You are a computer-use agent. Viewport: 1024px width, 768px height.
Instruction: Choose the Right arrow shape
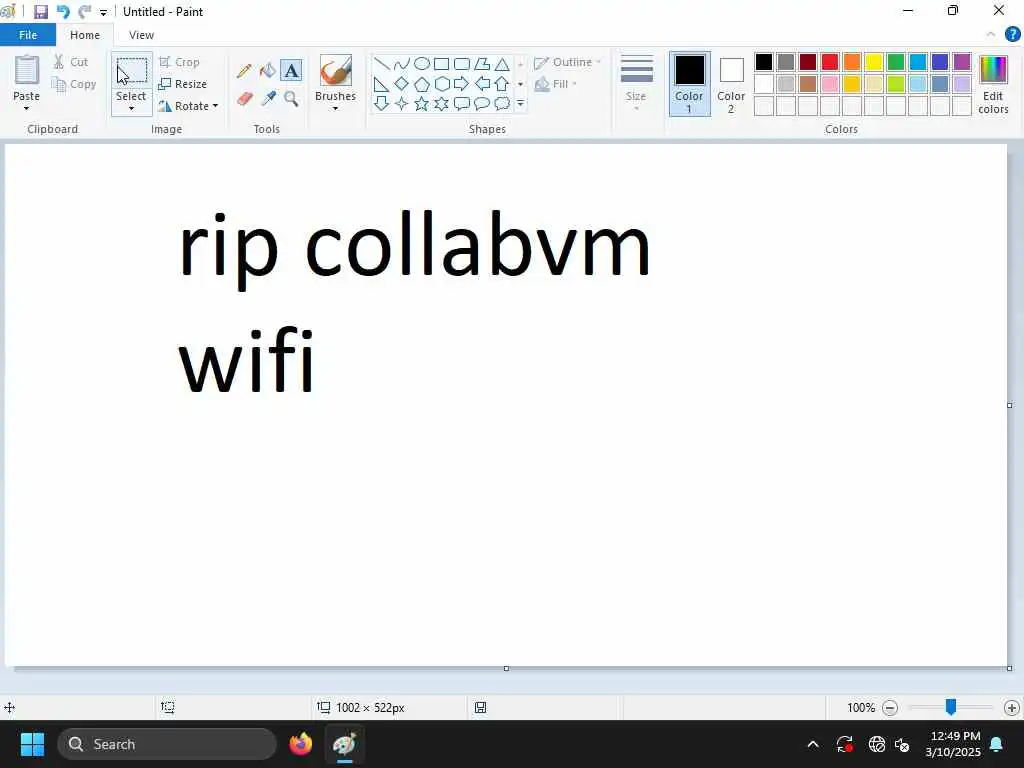click(x=462, y=84)
